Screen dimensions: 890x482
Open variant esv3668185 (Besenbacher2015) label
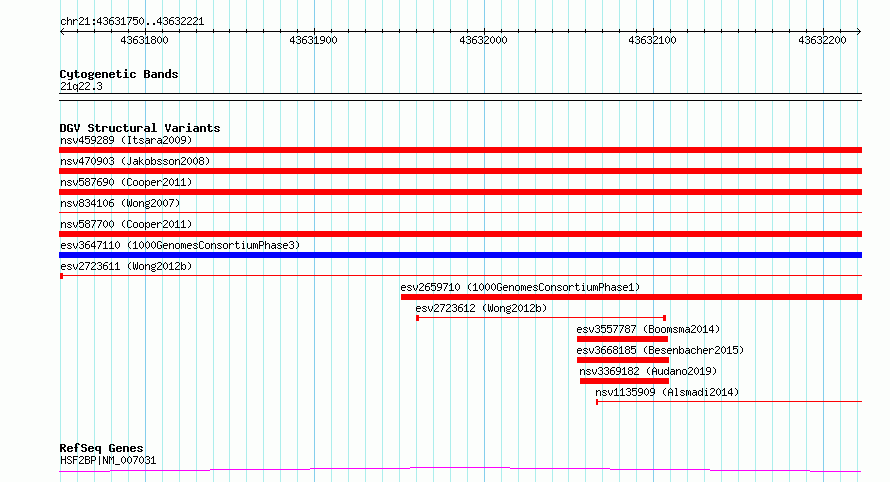coord(660,350)
